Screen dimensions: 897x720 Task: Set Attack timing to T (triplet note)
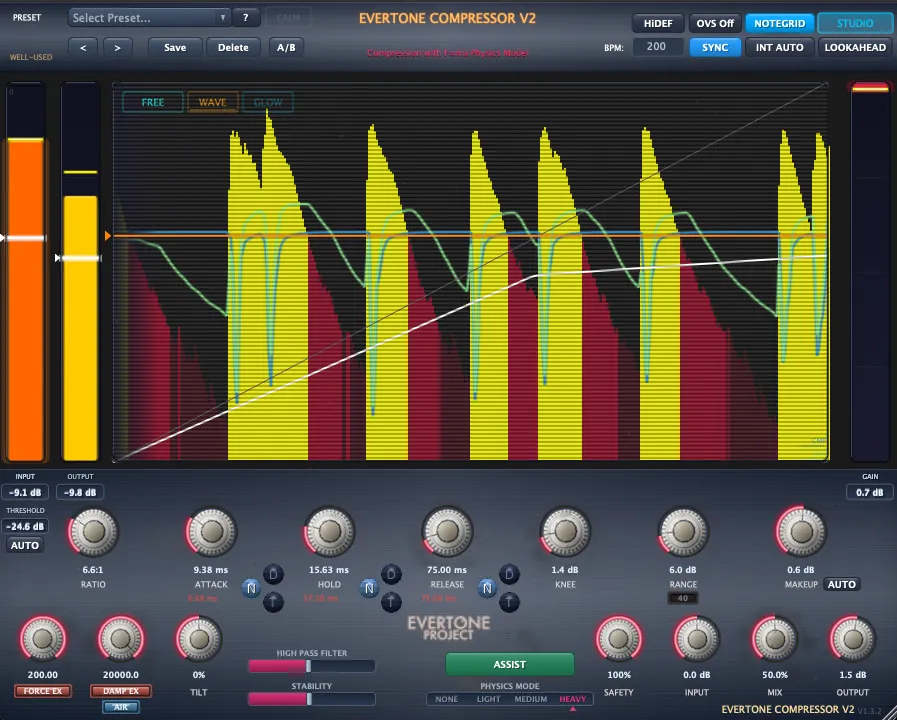pyautogui.click(x=273, y=602)
